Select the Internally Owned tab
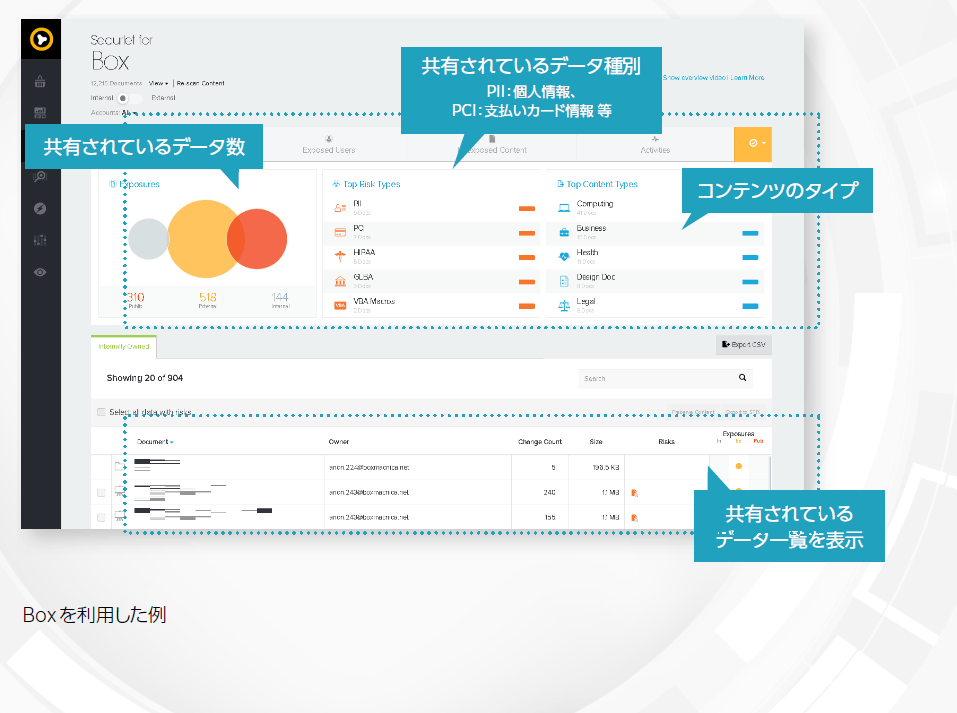Screen dimensions: 957x713 click(x=124, y=346)
